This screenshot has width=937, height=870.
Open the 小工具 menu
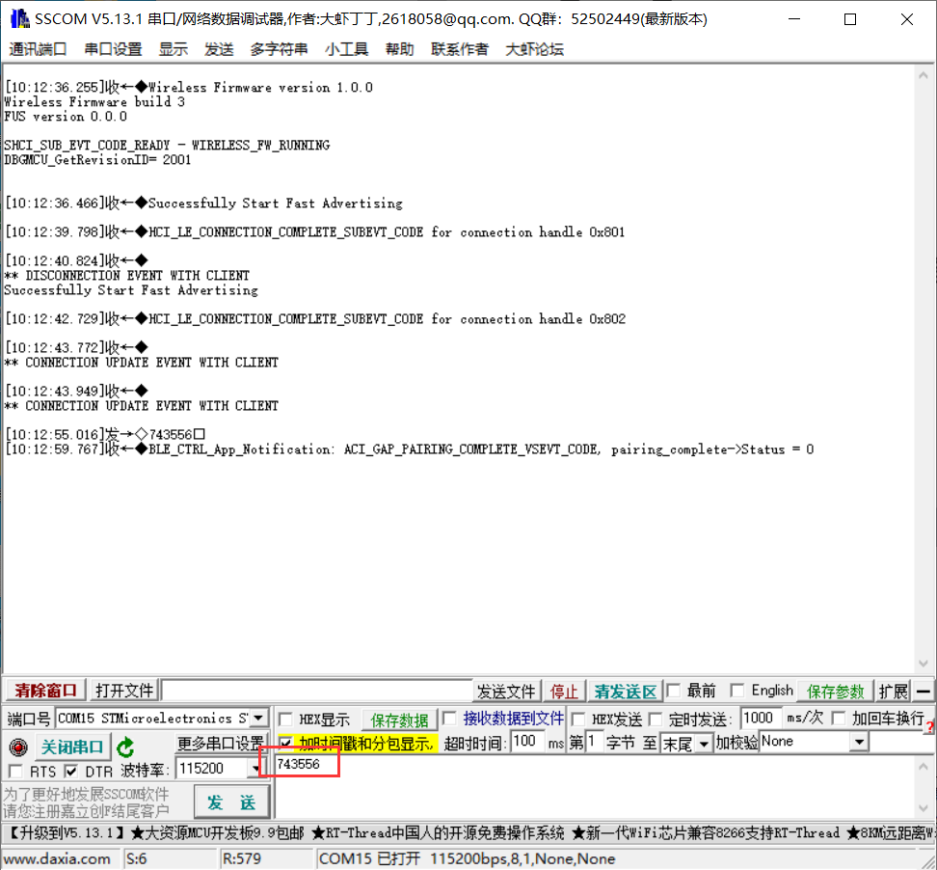pyautogui.click(x=346, y=49)
